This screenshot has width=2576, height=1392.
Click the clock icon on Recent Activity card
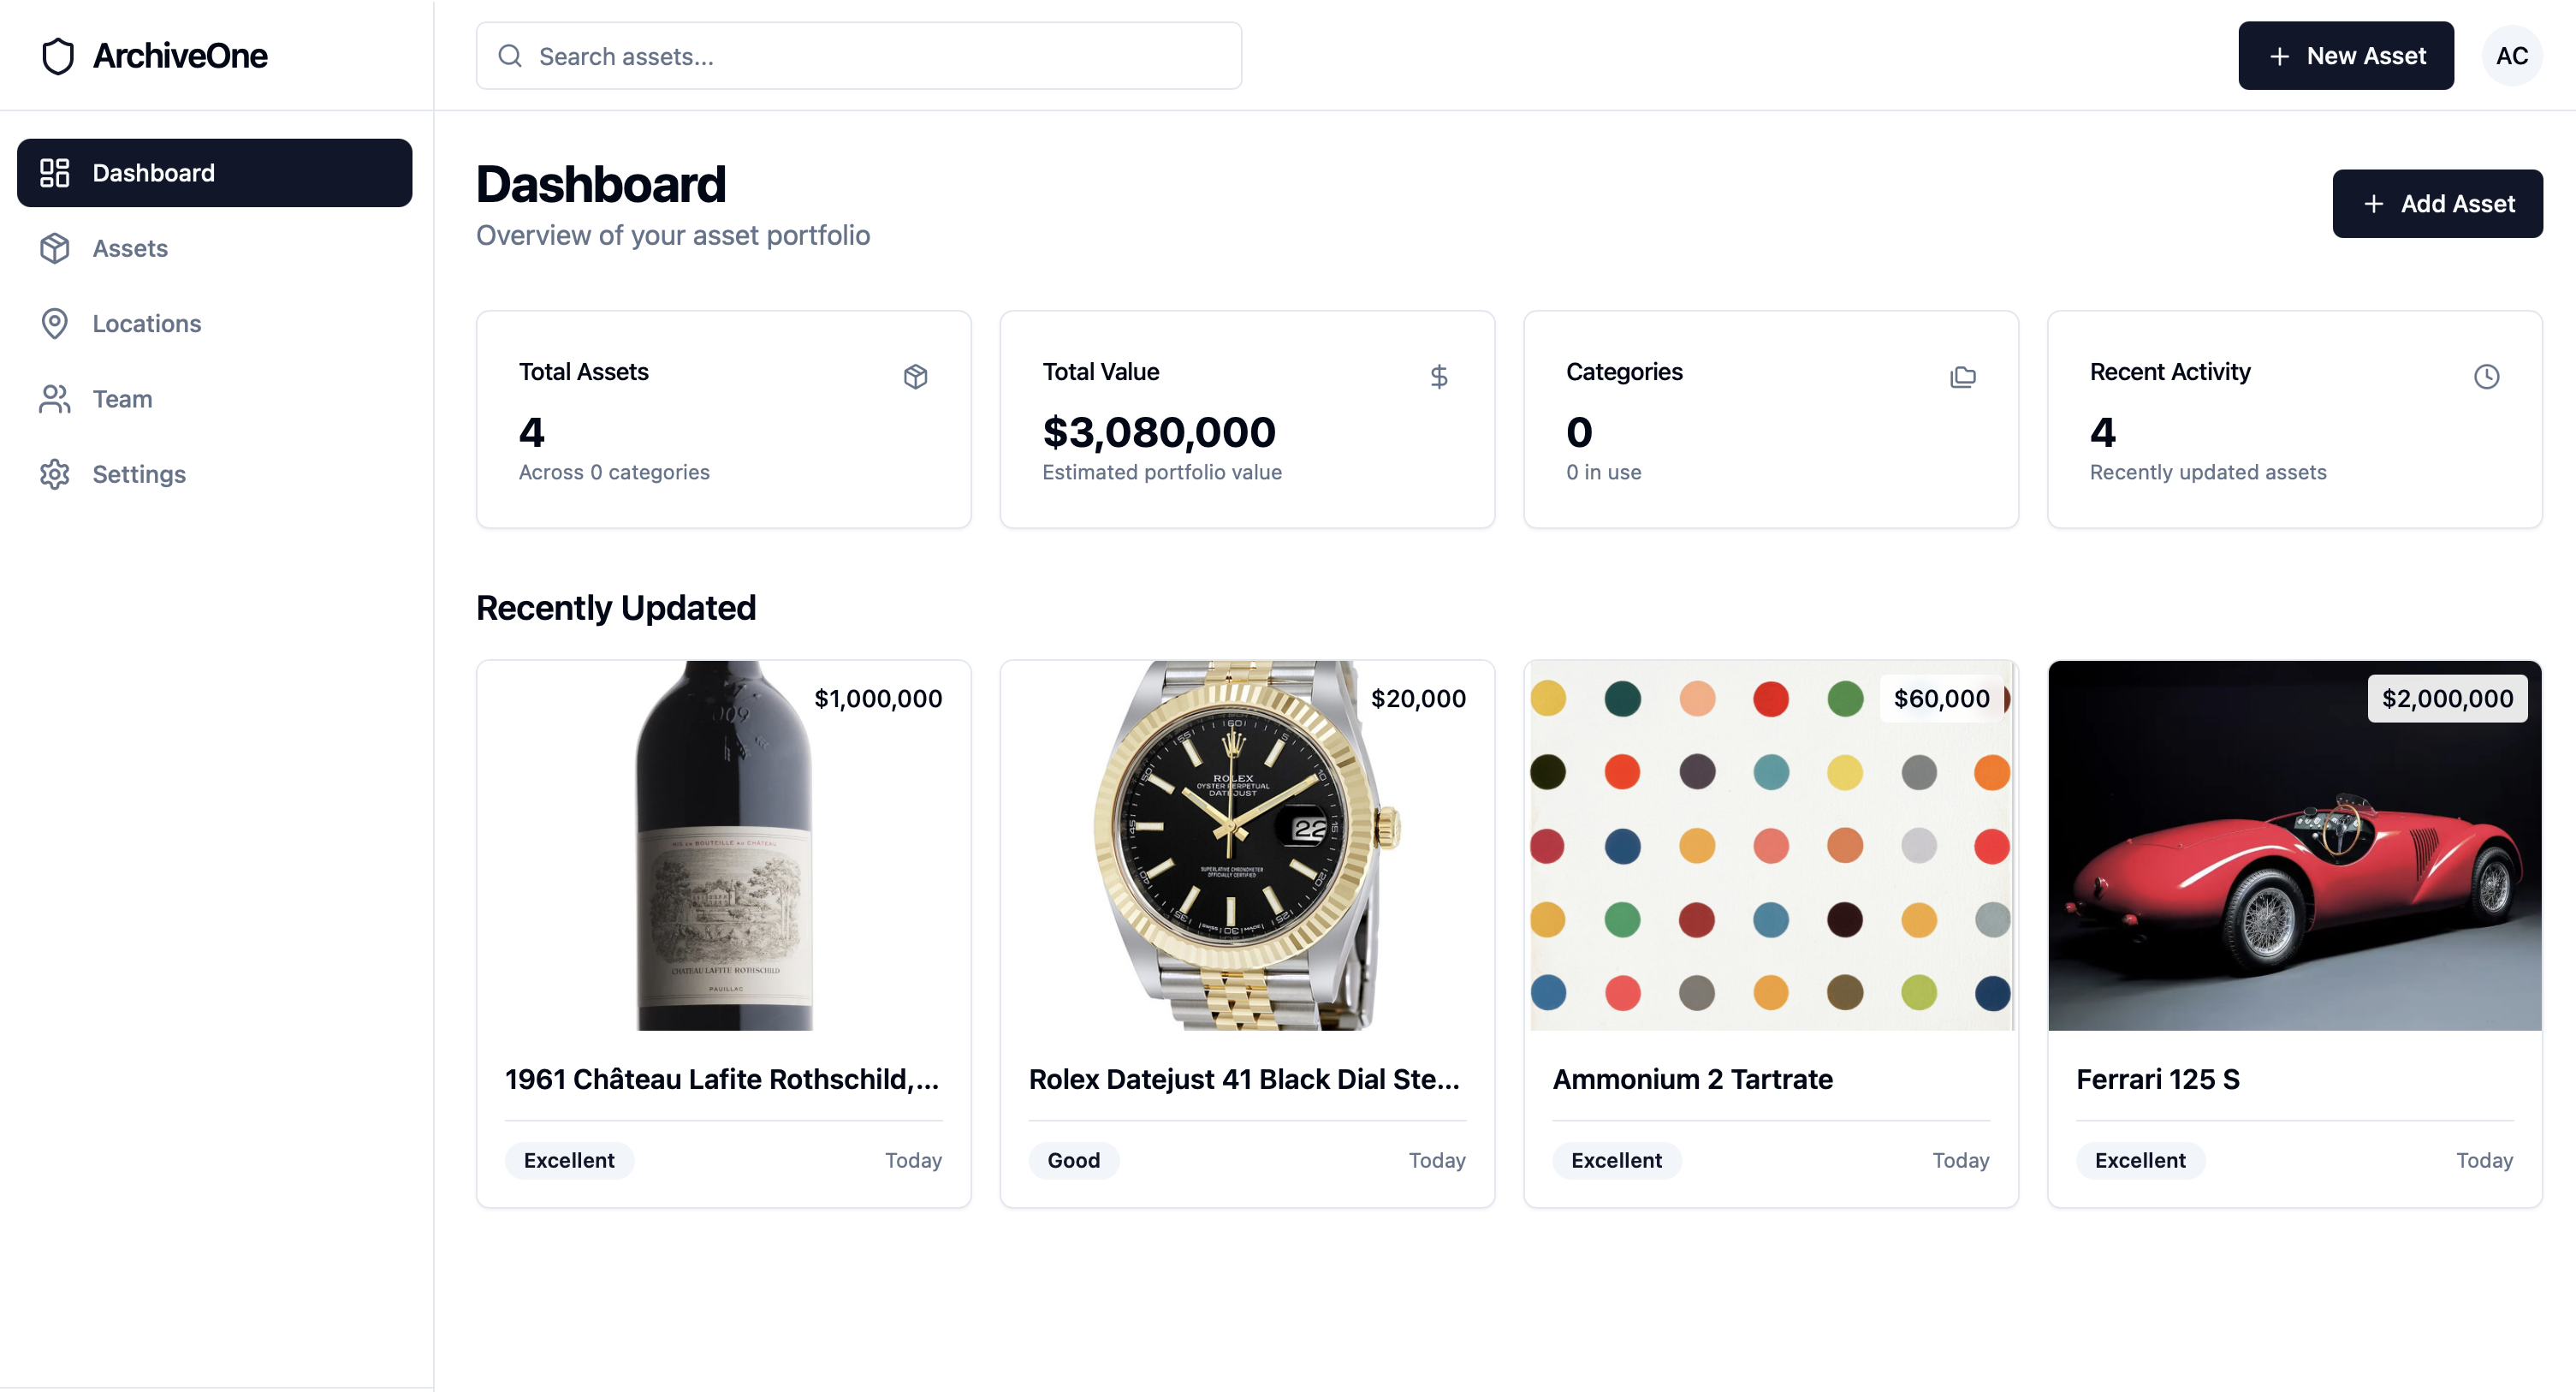click(x=2487, y=377)
